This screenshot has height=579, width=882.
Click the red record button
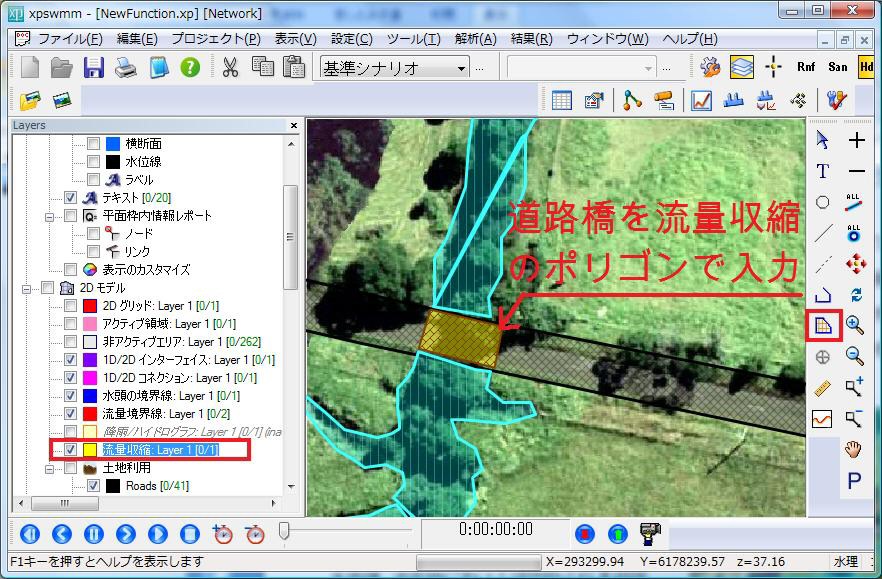coord(585,533)
